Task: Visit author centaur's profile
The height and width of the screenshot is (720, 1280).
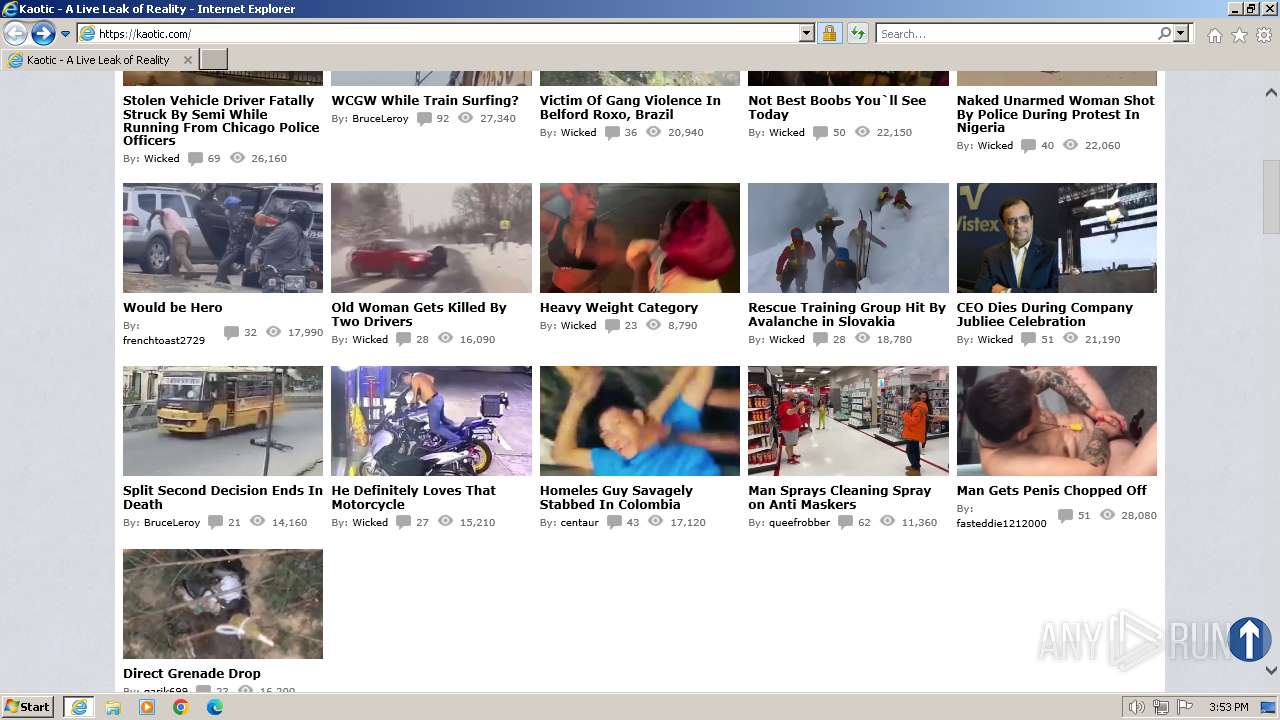Action: tap(580, 523)
